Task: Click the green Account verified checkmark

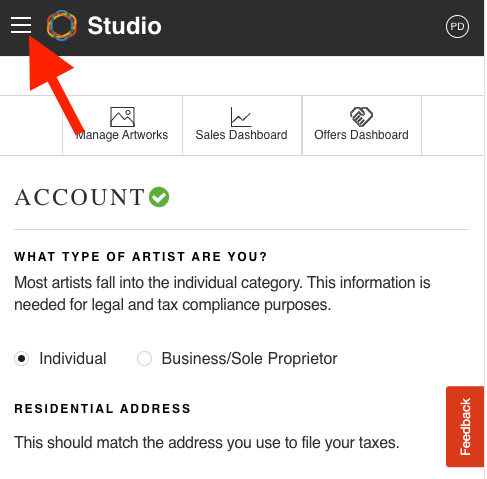Action: point(159,197)
